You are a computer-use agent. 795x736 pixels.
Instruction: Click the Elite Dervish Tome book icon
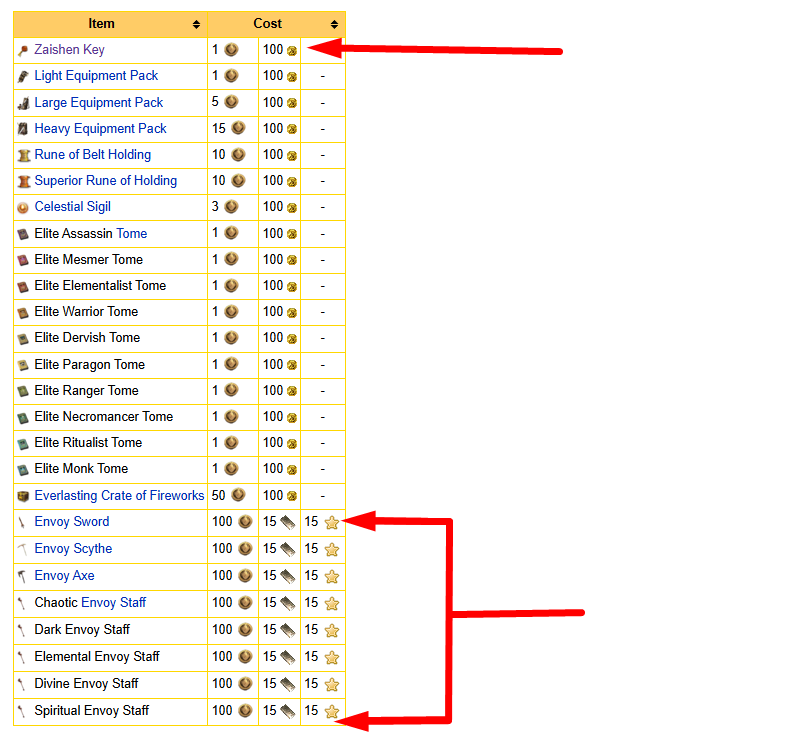point(23,339)
